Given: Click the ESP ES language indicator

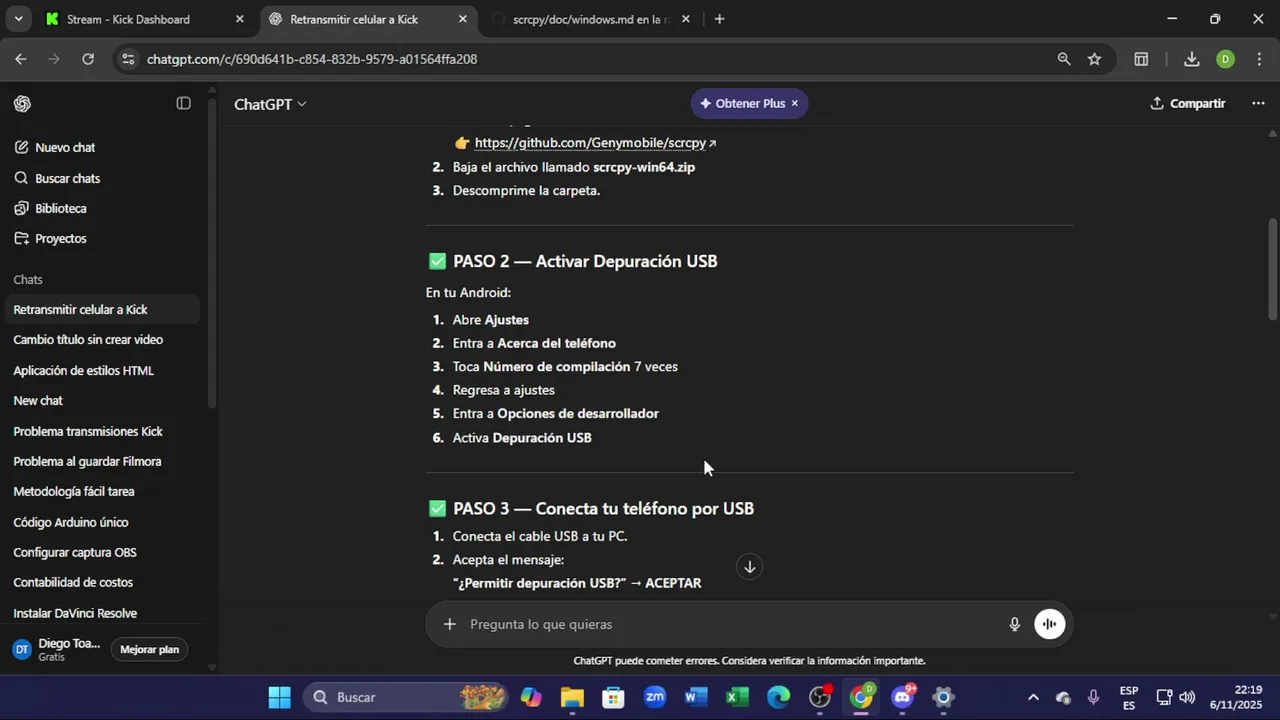Looking at the screenshot, I should point(1129,697).
